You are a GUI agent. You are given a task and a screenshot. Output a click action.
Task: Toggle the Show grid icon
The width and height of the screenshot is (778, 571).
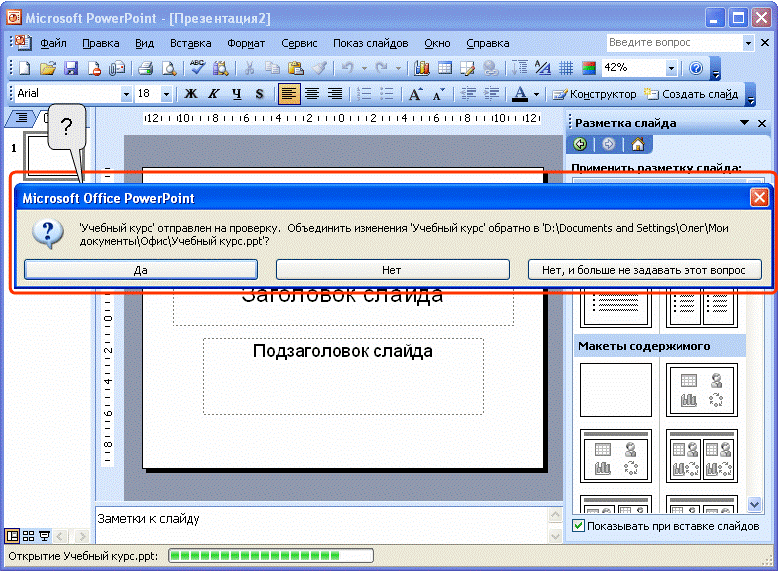pos(566,68)
